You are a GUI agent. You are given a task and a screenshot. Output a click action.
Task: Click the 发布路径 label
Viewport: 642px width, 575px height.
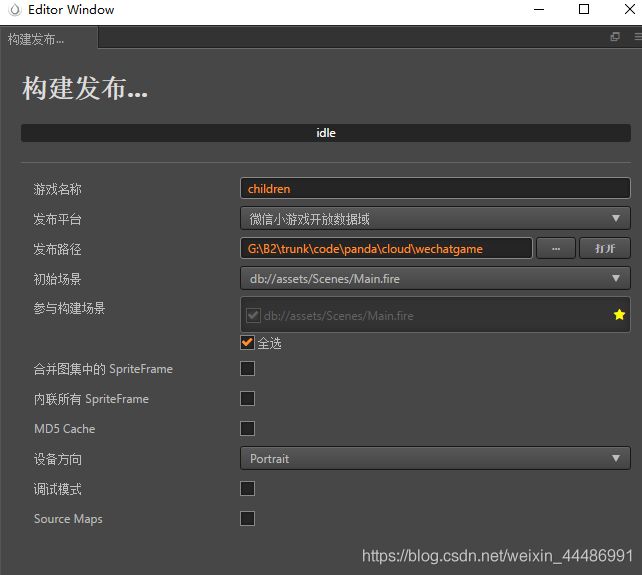coord(57,249)
